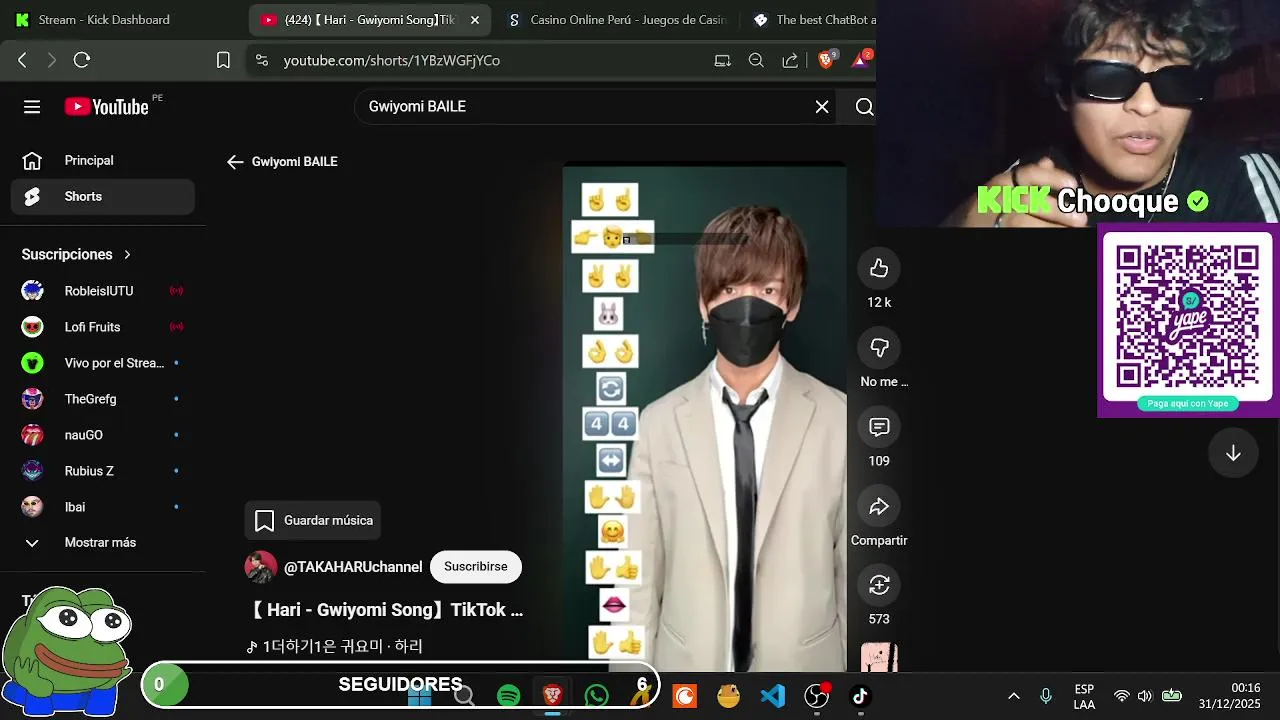
Task: Like the Gwiyomi Song short
Action: [x=879, y=268]
